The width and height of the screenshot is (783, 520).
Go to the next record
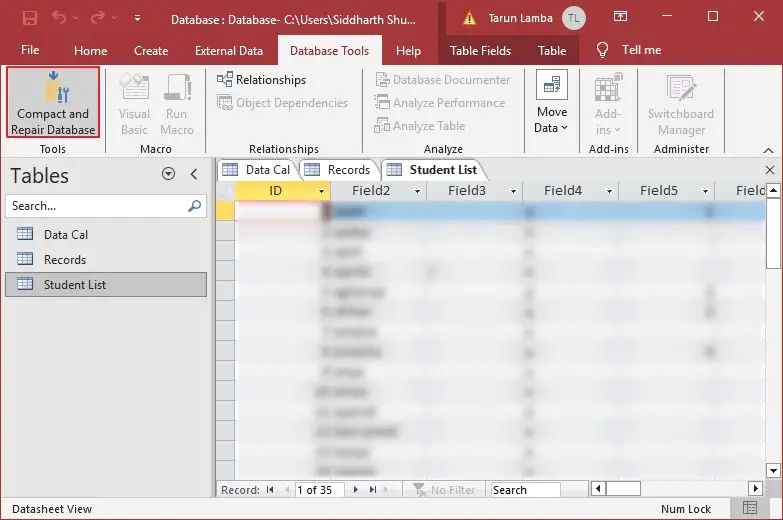click(x=356, y=490)
